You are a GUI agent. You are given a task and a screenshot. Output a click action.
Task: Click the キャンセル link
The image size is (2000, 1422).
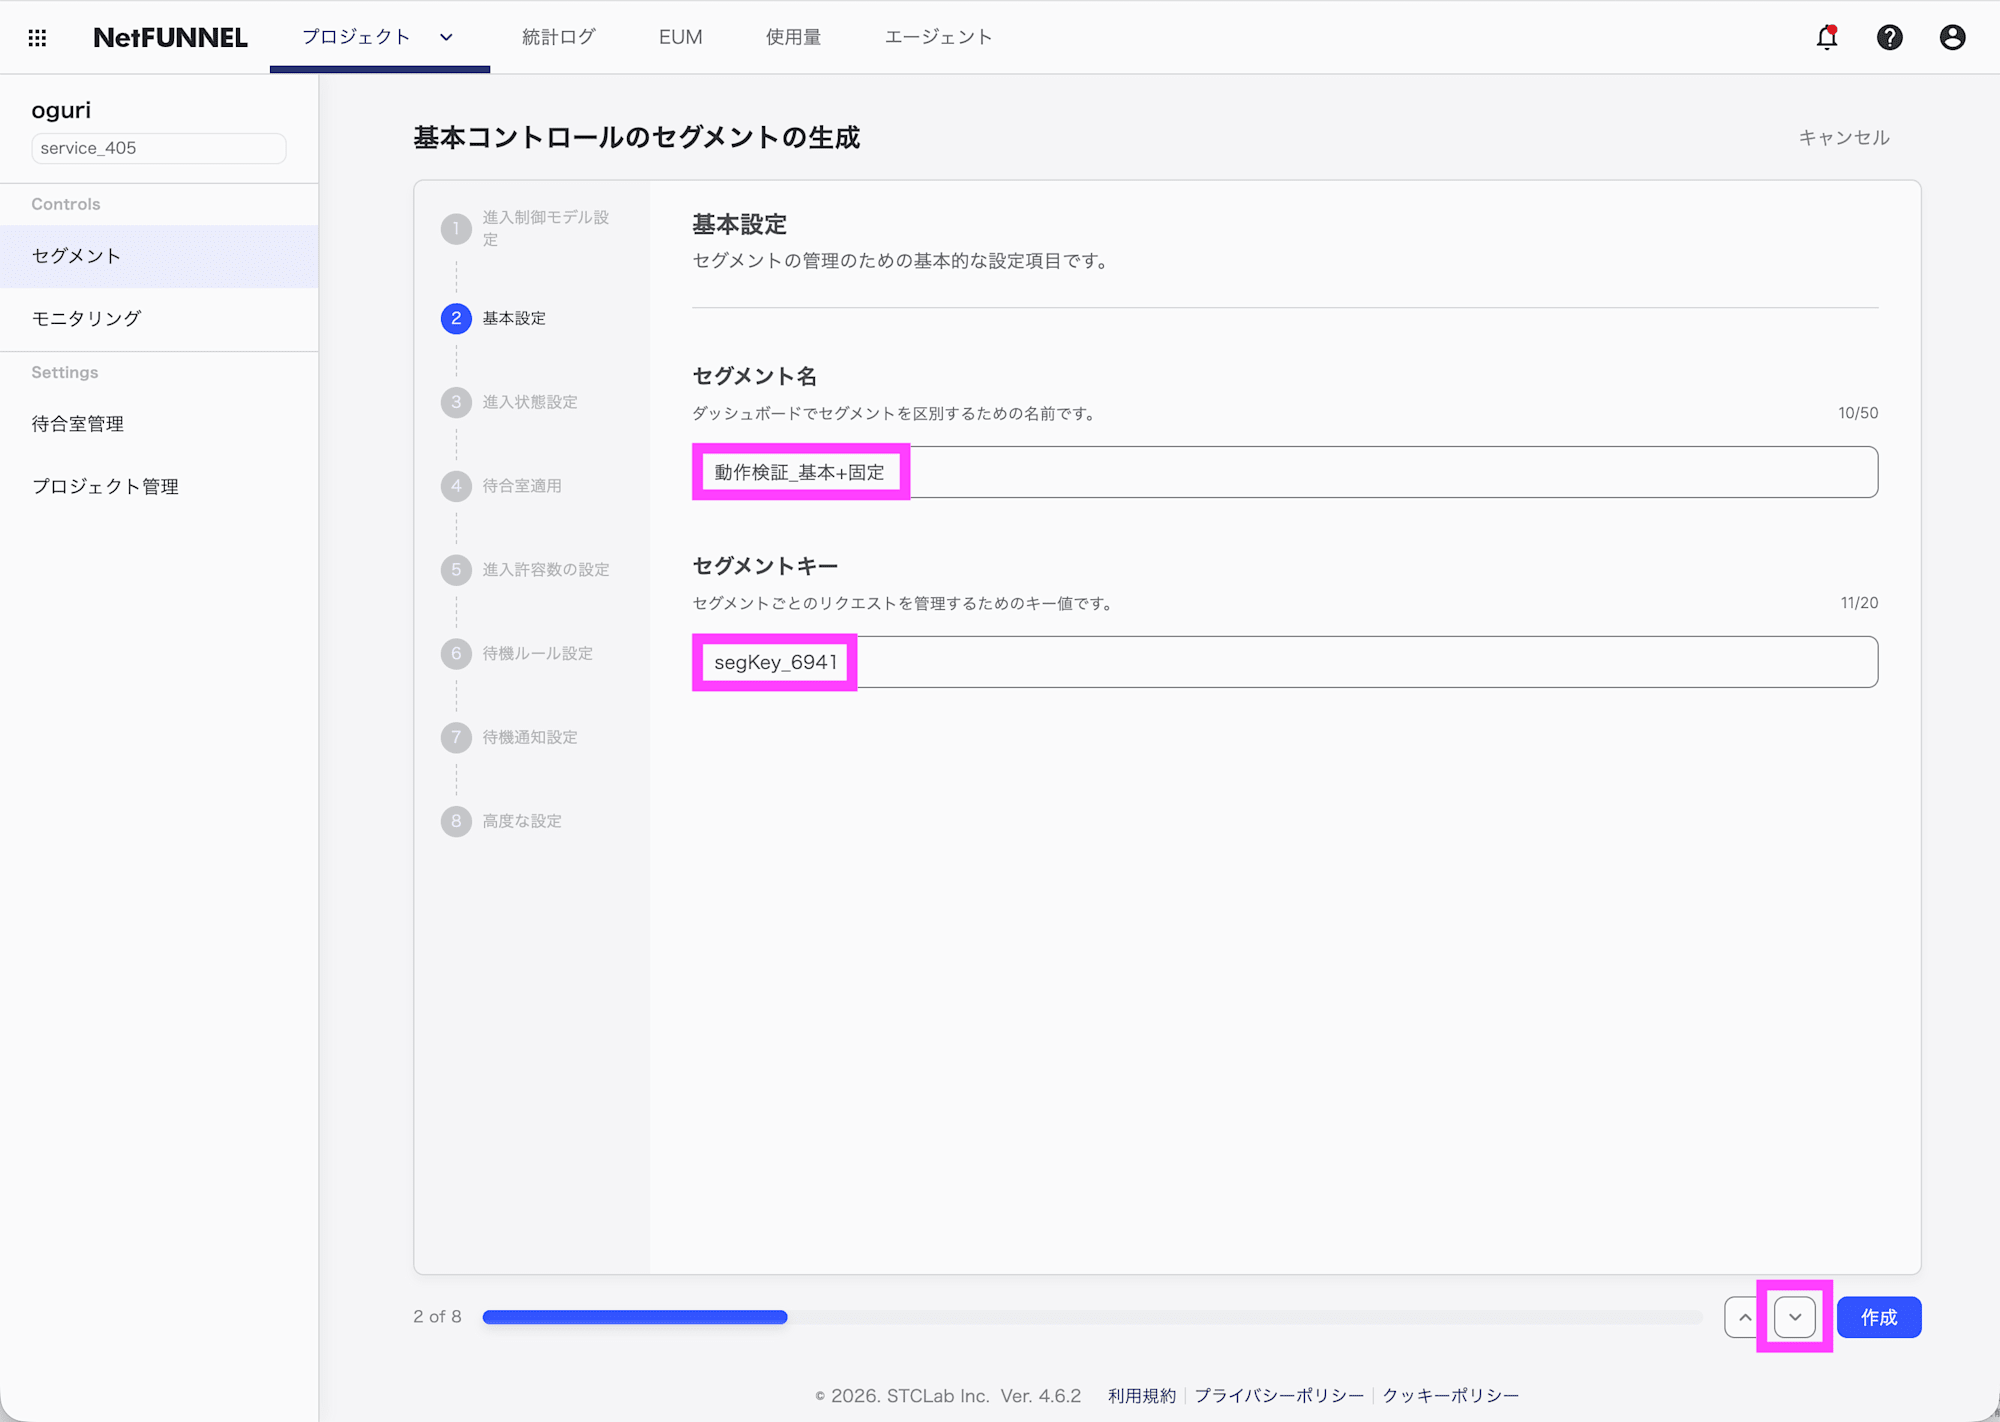[1843, 138]
